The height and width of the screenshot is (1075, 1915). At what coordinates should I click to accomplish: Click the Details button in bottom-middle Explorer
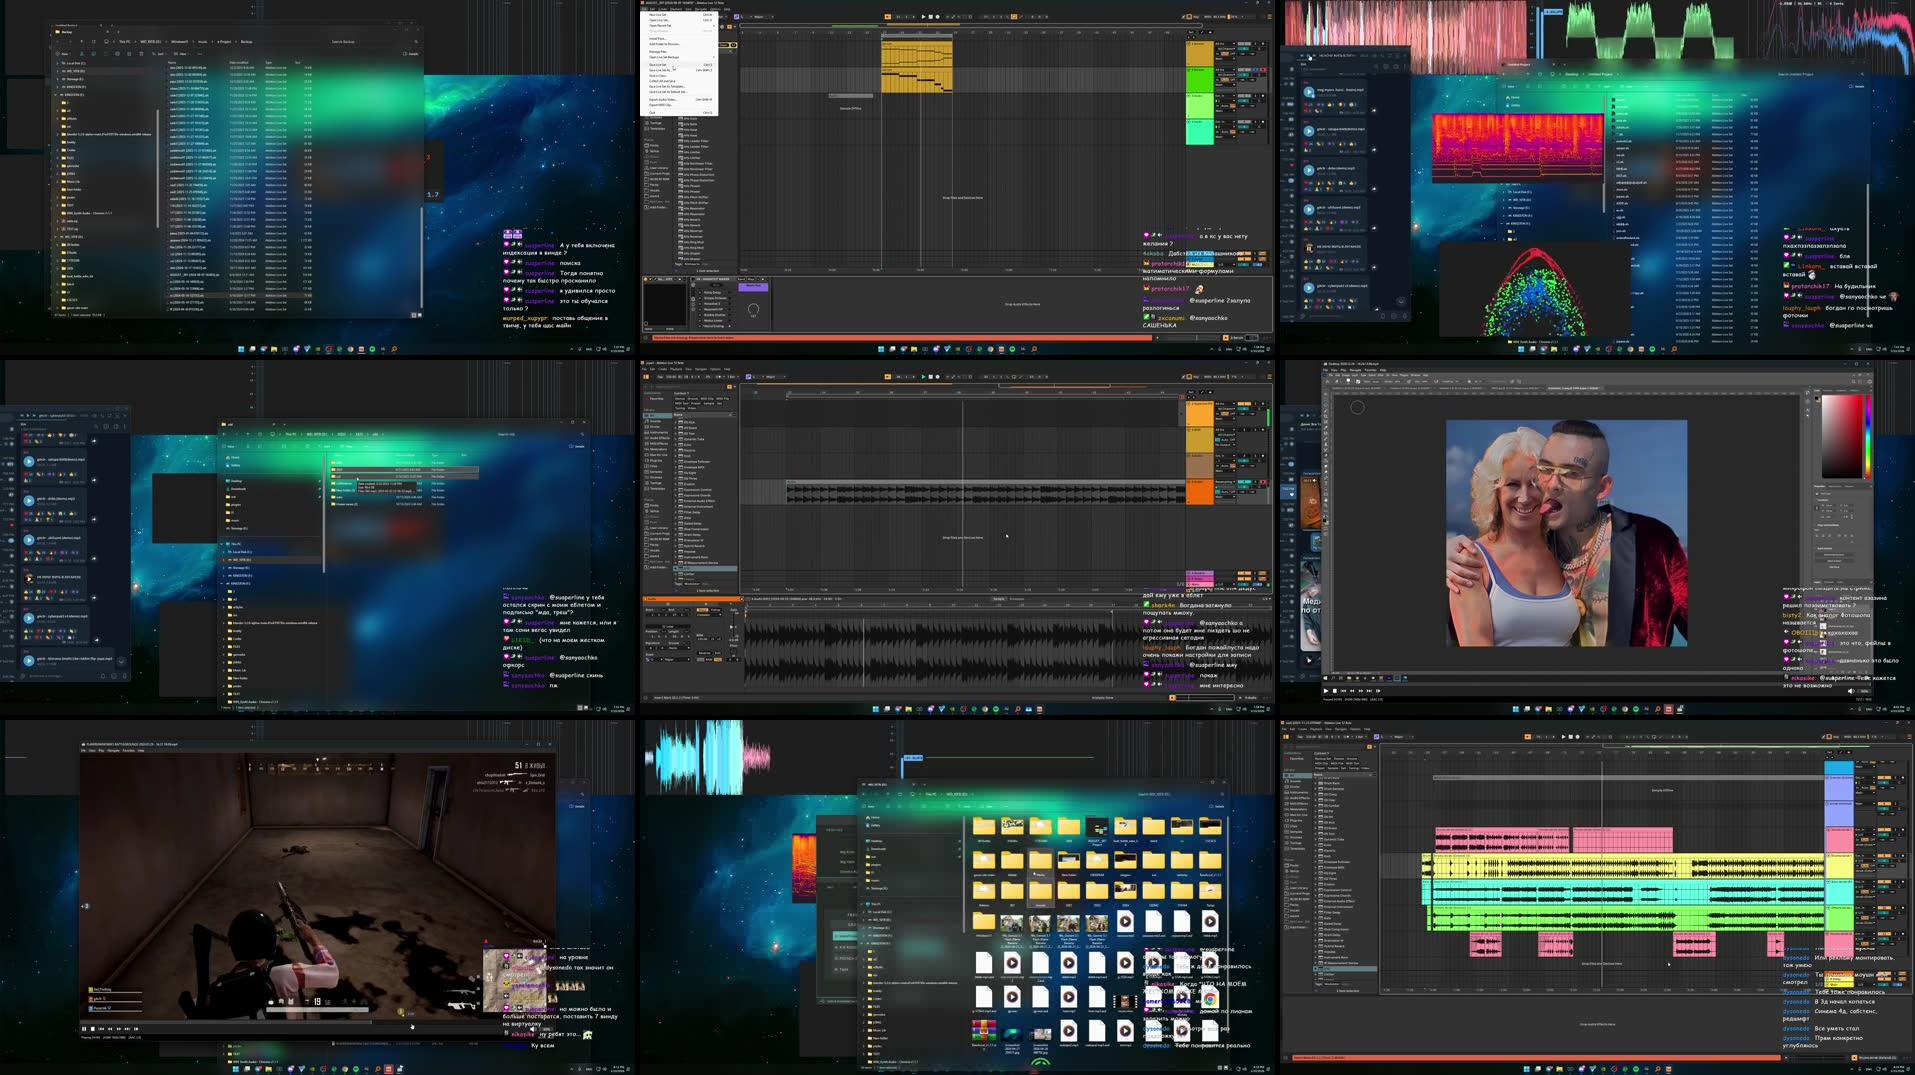pyautogui.click(x=1217, y=806)
